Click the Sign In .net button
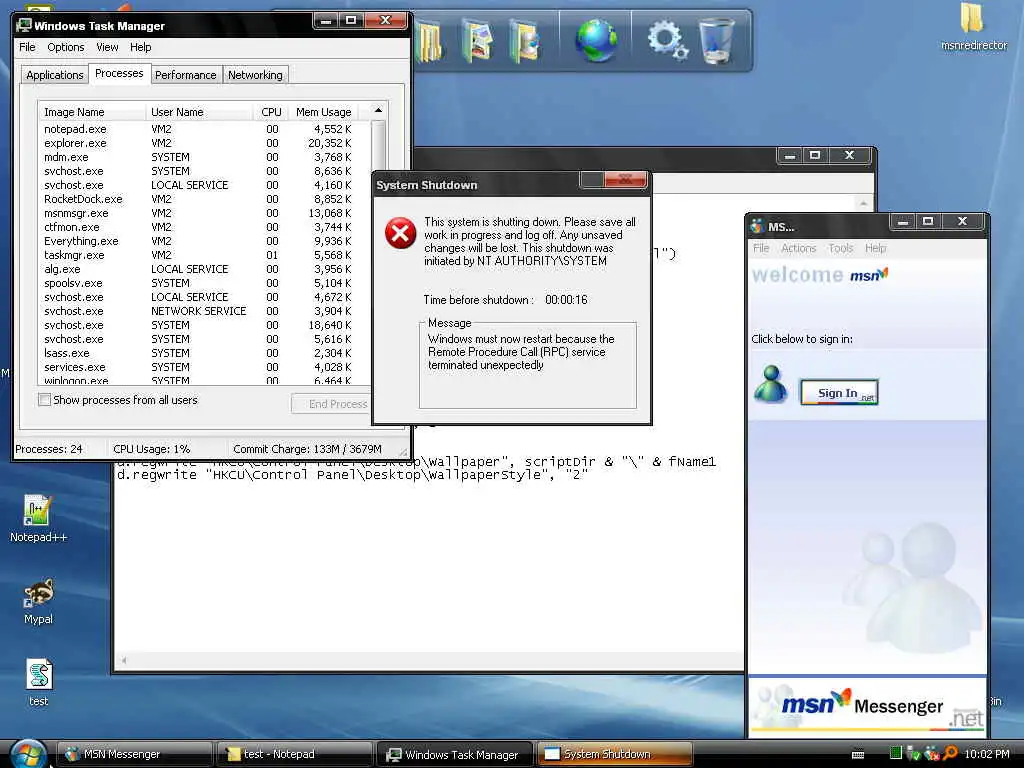The height and width of the screenshot is (768, 1024). (839, 392)
